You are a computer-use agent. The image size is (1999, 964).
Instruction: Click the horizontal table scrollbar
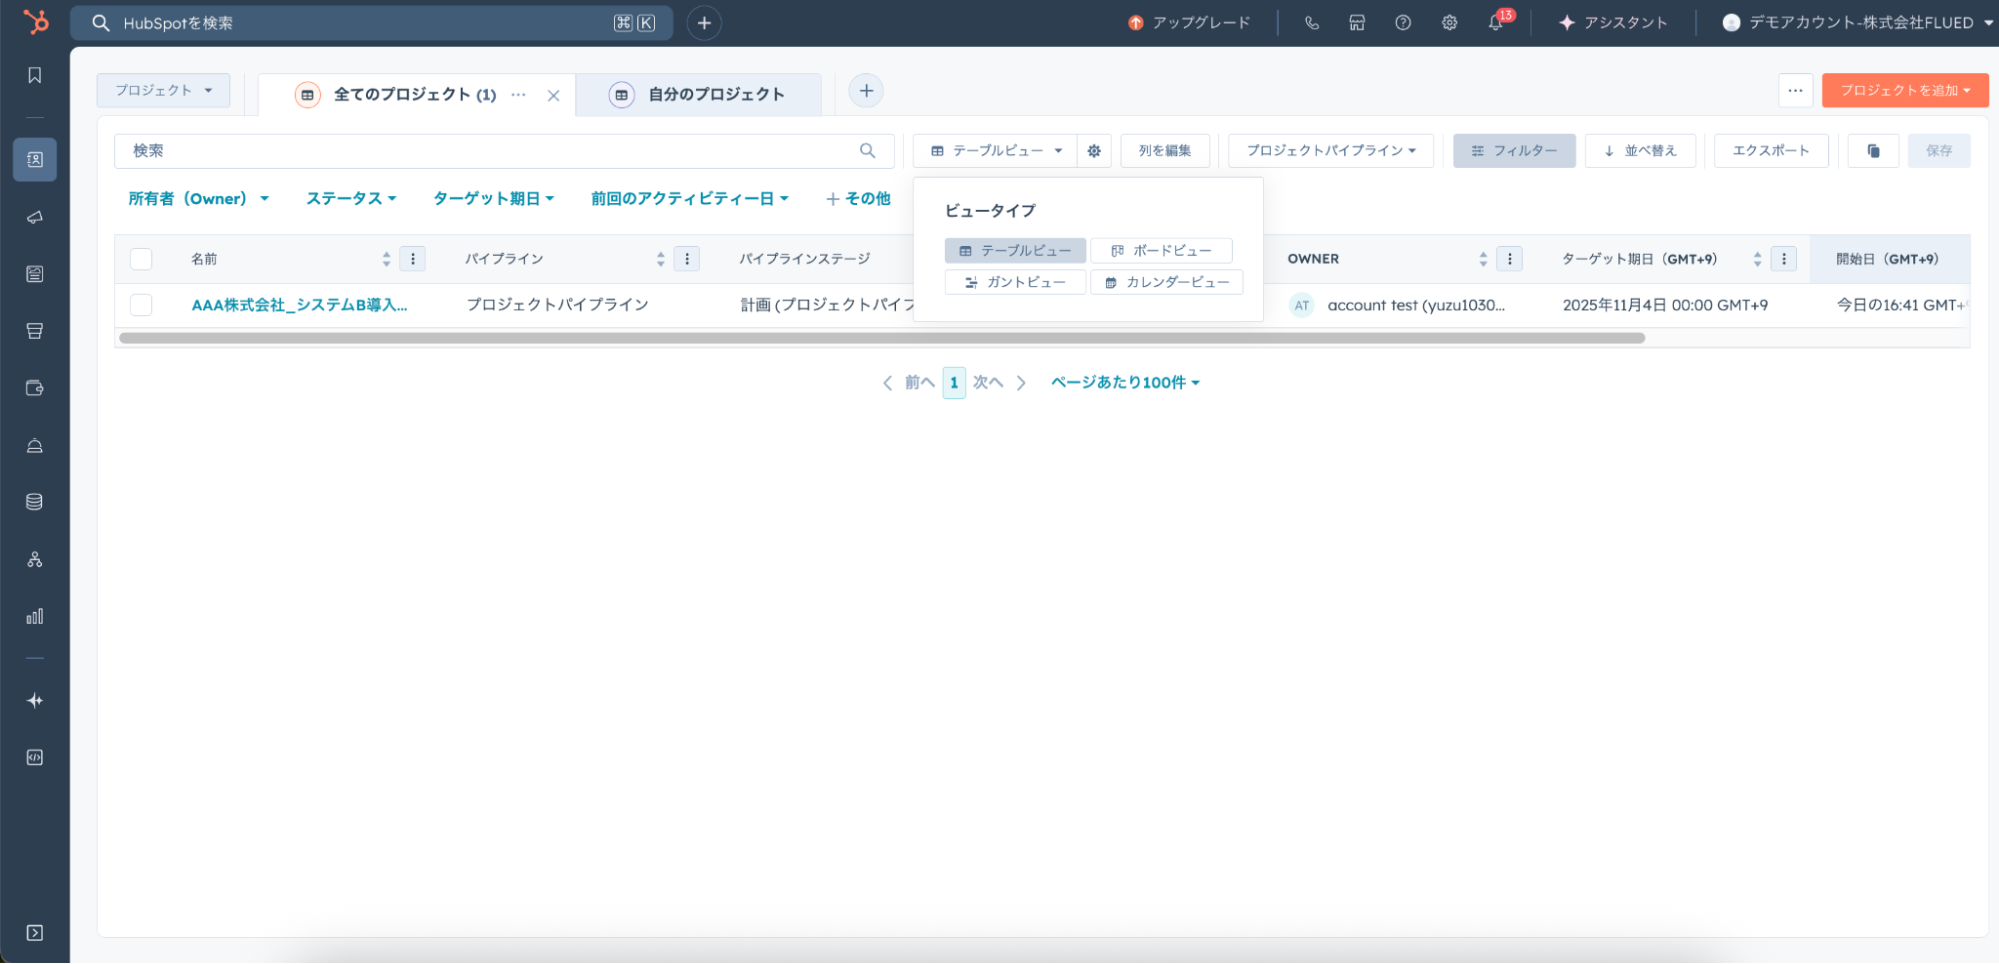pos(880,338)
